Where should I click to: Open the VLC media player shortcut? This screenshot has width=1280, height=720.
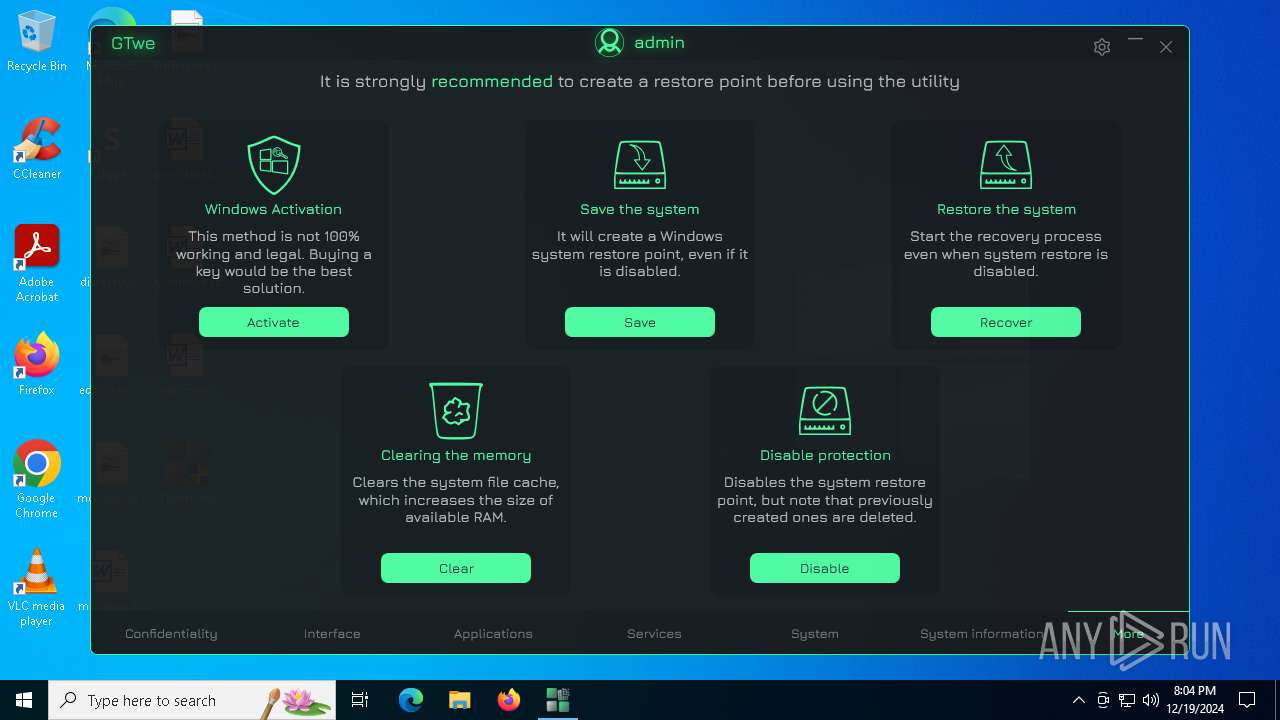tap(37, 588)
